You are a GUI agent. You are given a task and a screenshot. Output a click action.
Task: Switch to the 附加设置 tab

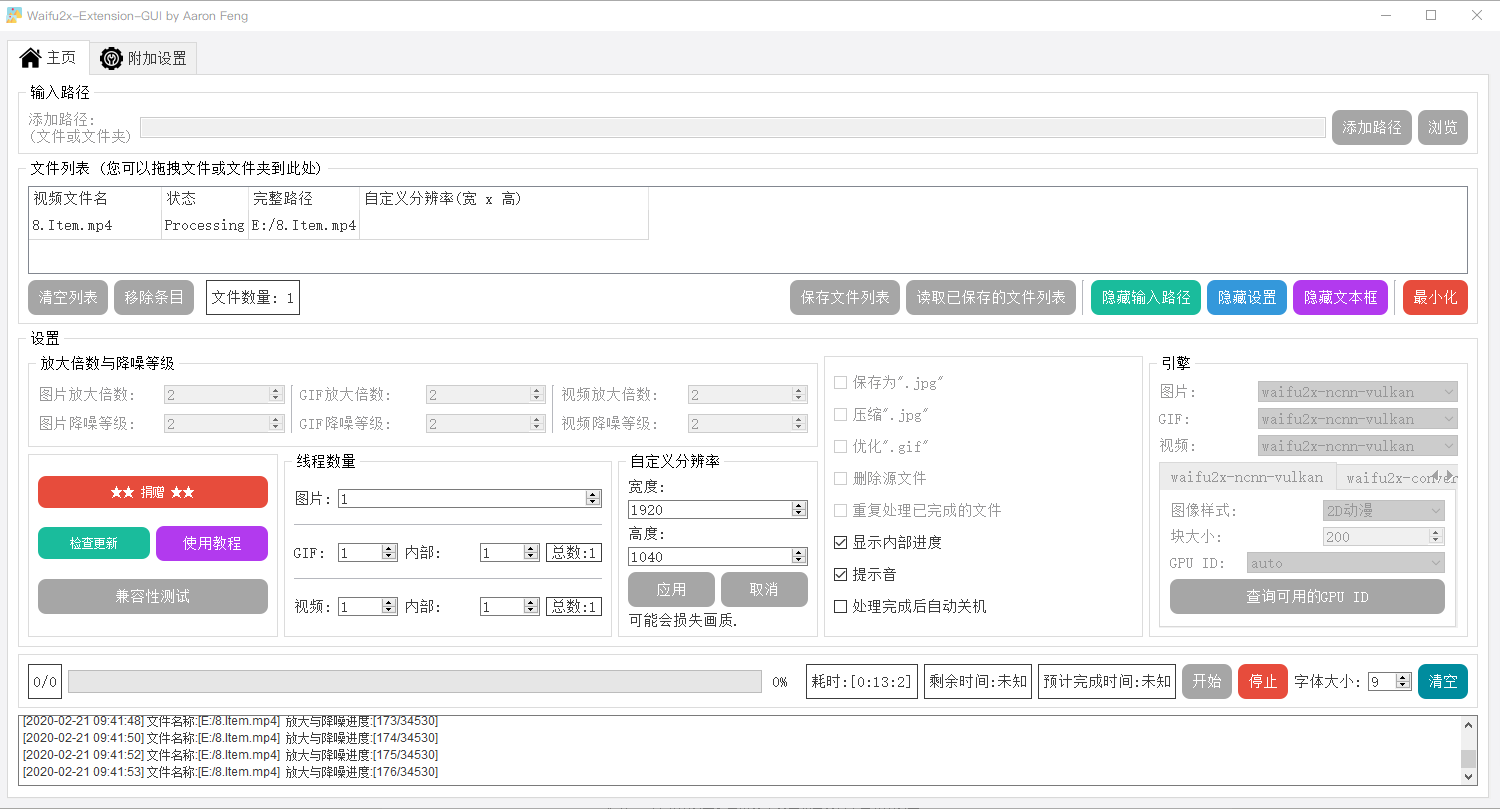[x=144, y=58]
